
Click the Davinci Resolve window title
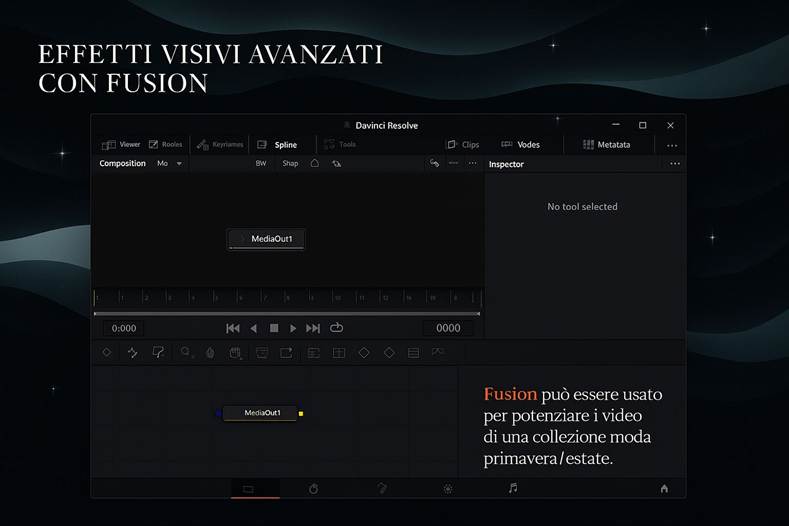click(386, 125)
